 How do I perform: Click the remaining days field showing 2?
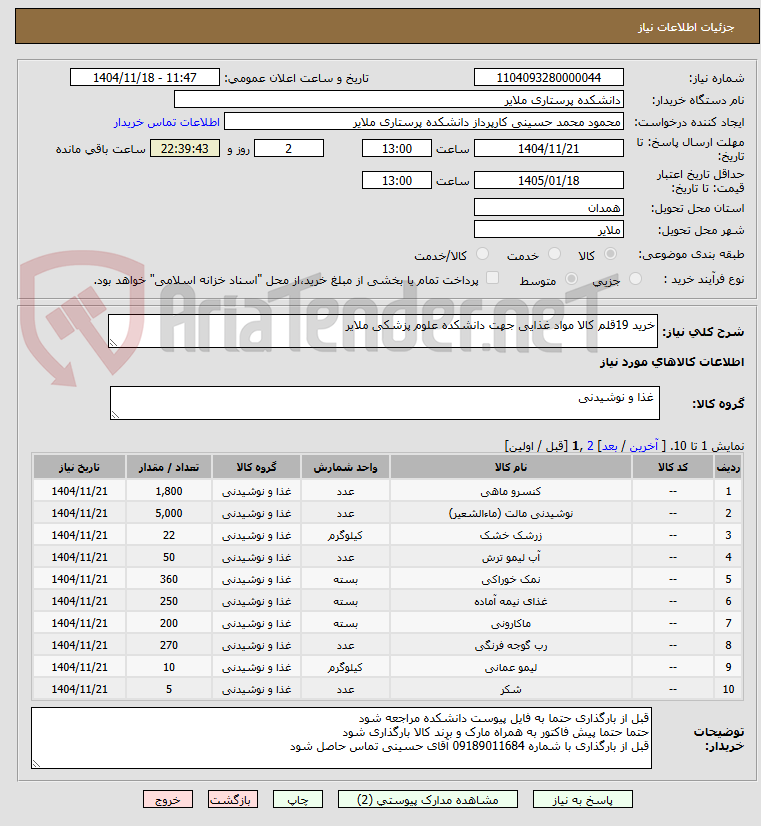pyautogui.click(x=289, y=149)
